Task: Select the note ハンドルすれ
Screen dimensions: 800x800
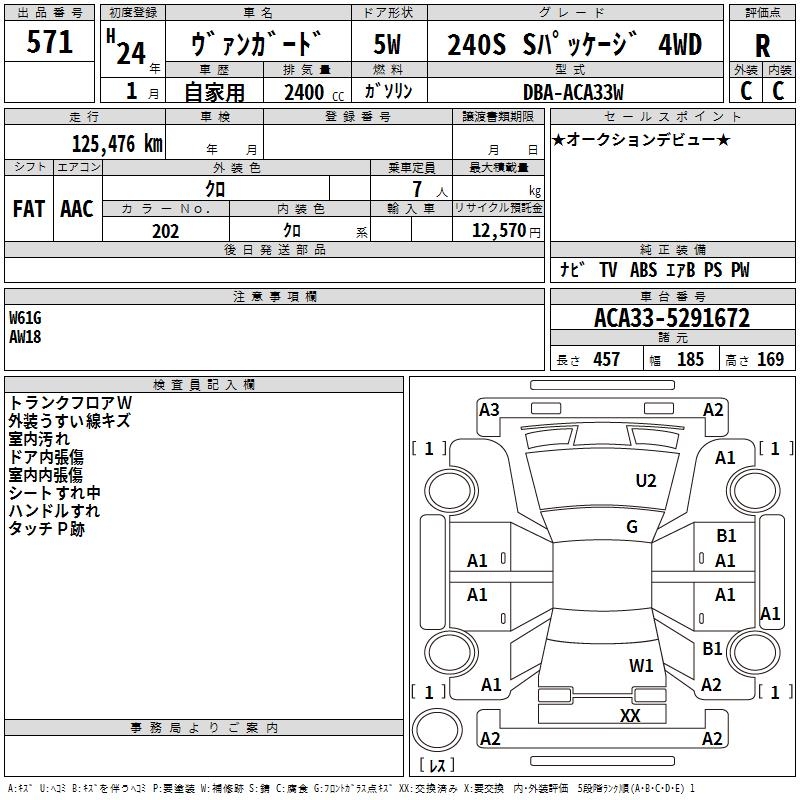Action: coord(54,511)
